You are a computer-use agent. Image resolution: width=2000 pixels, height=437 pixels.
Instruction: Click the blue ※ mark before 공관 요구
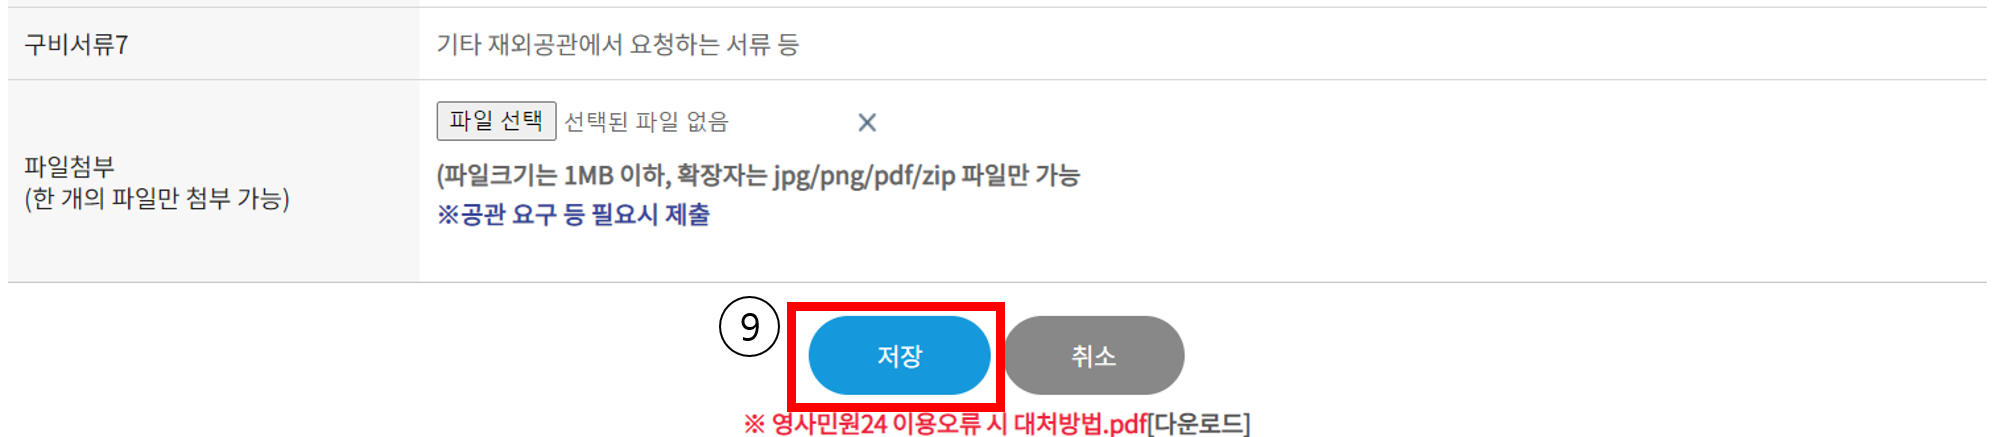pos(447,215)
